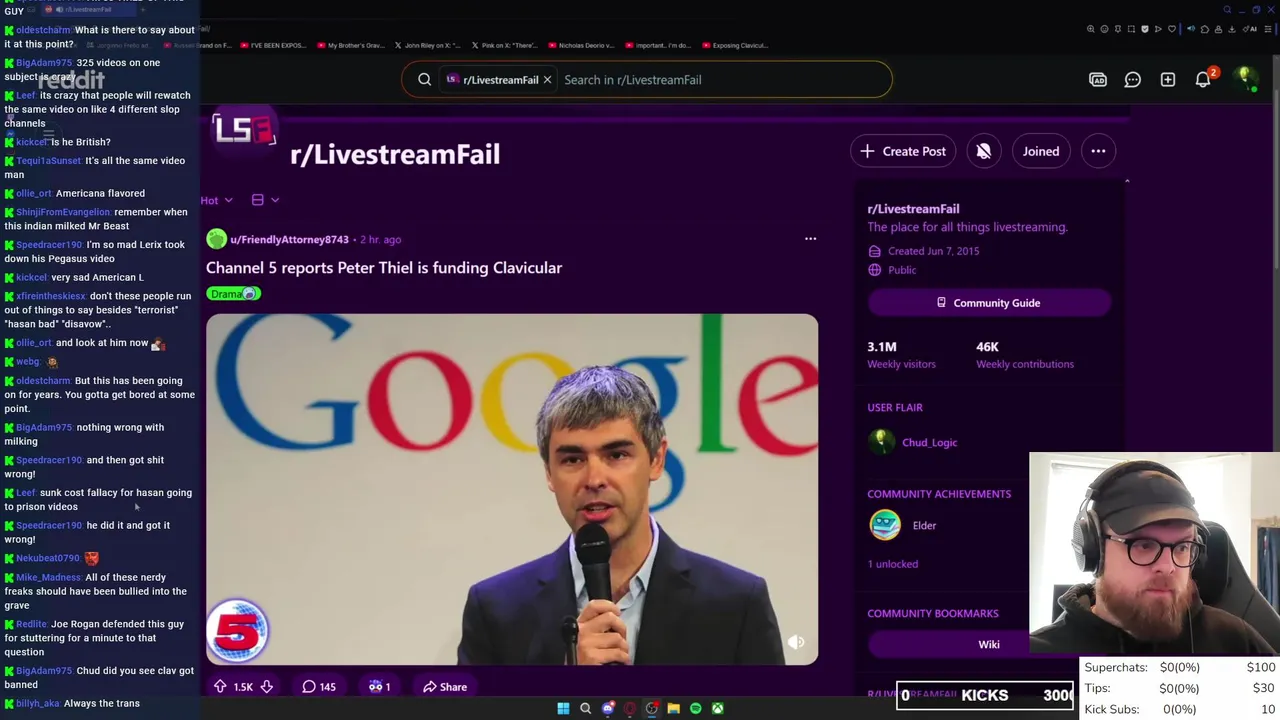Open the community more options menu
The image size is (1280, 720).
[1098, 151]
